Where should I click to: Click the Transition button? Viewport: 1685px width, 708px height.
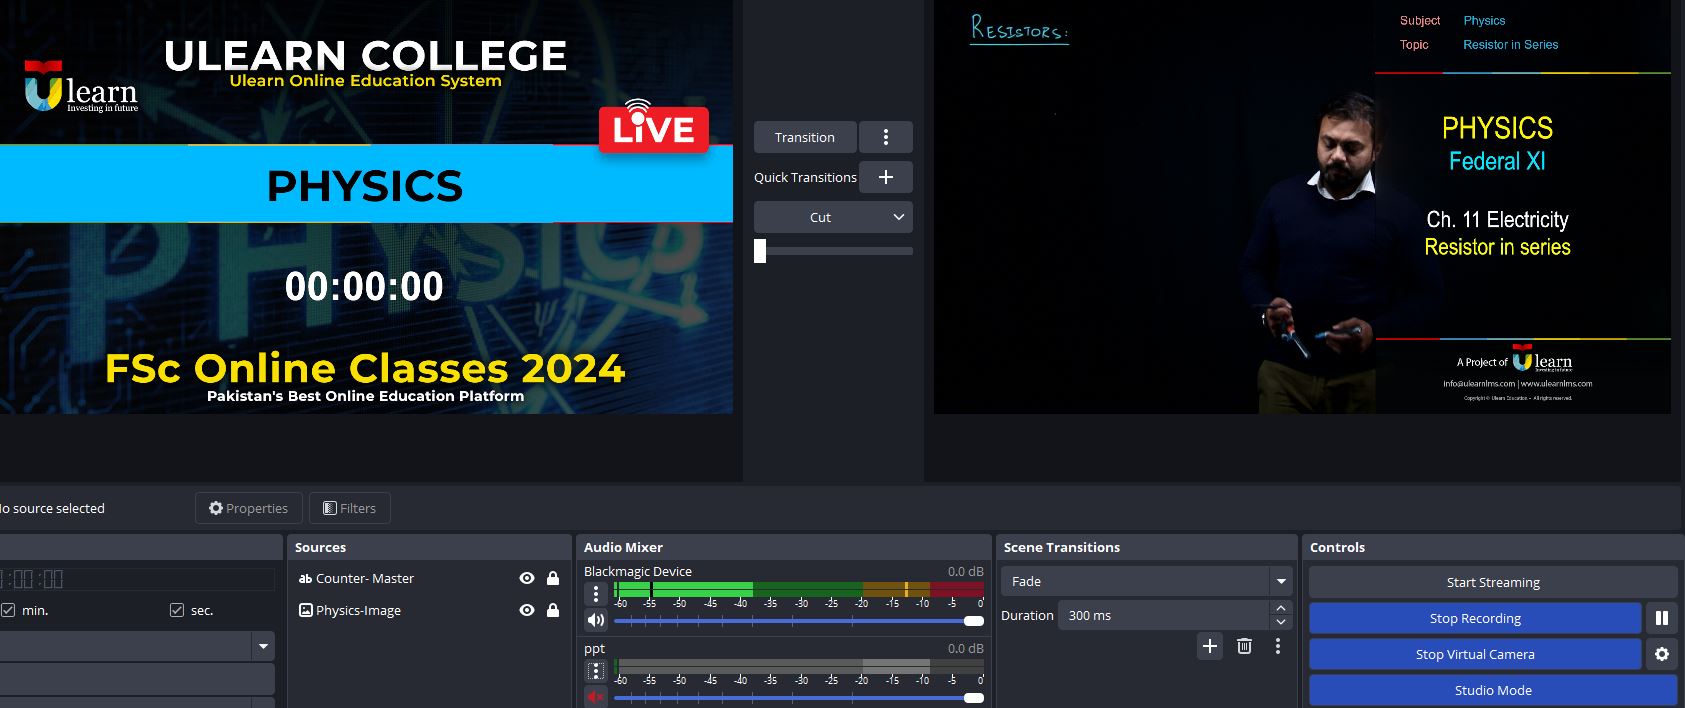coord(805,137)
